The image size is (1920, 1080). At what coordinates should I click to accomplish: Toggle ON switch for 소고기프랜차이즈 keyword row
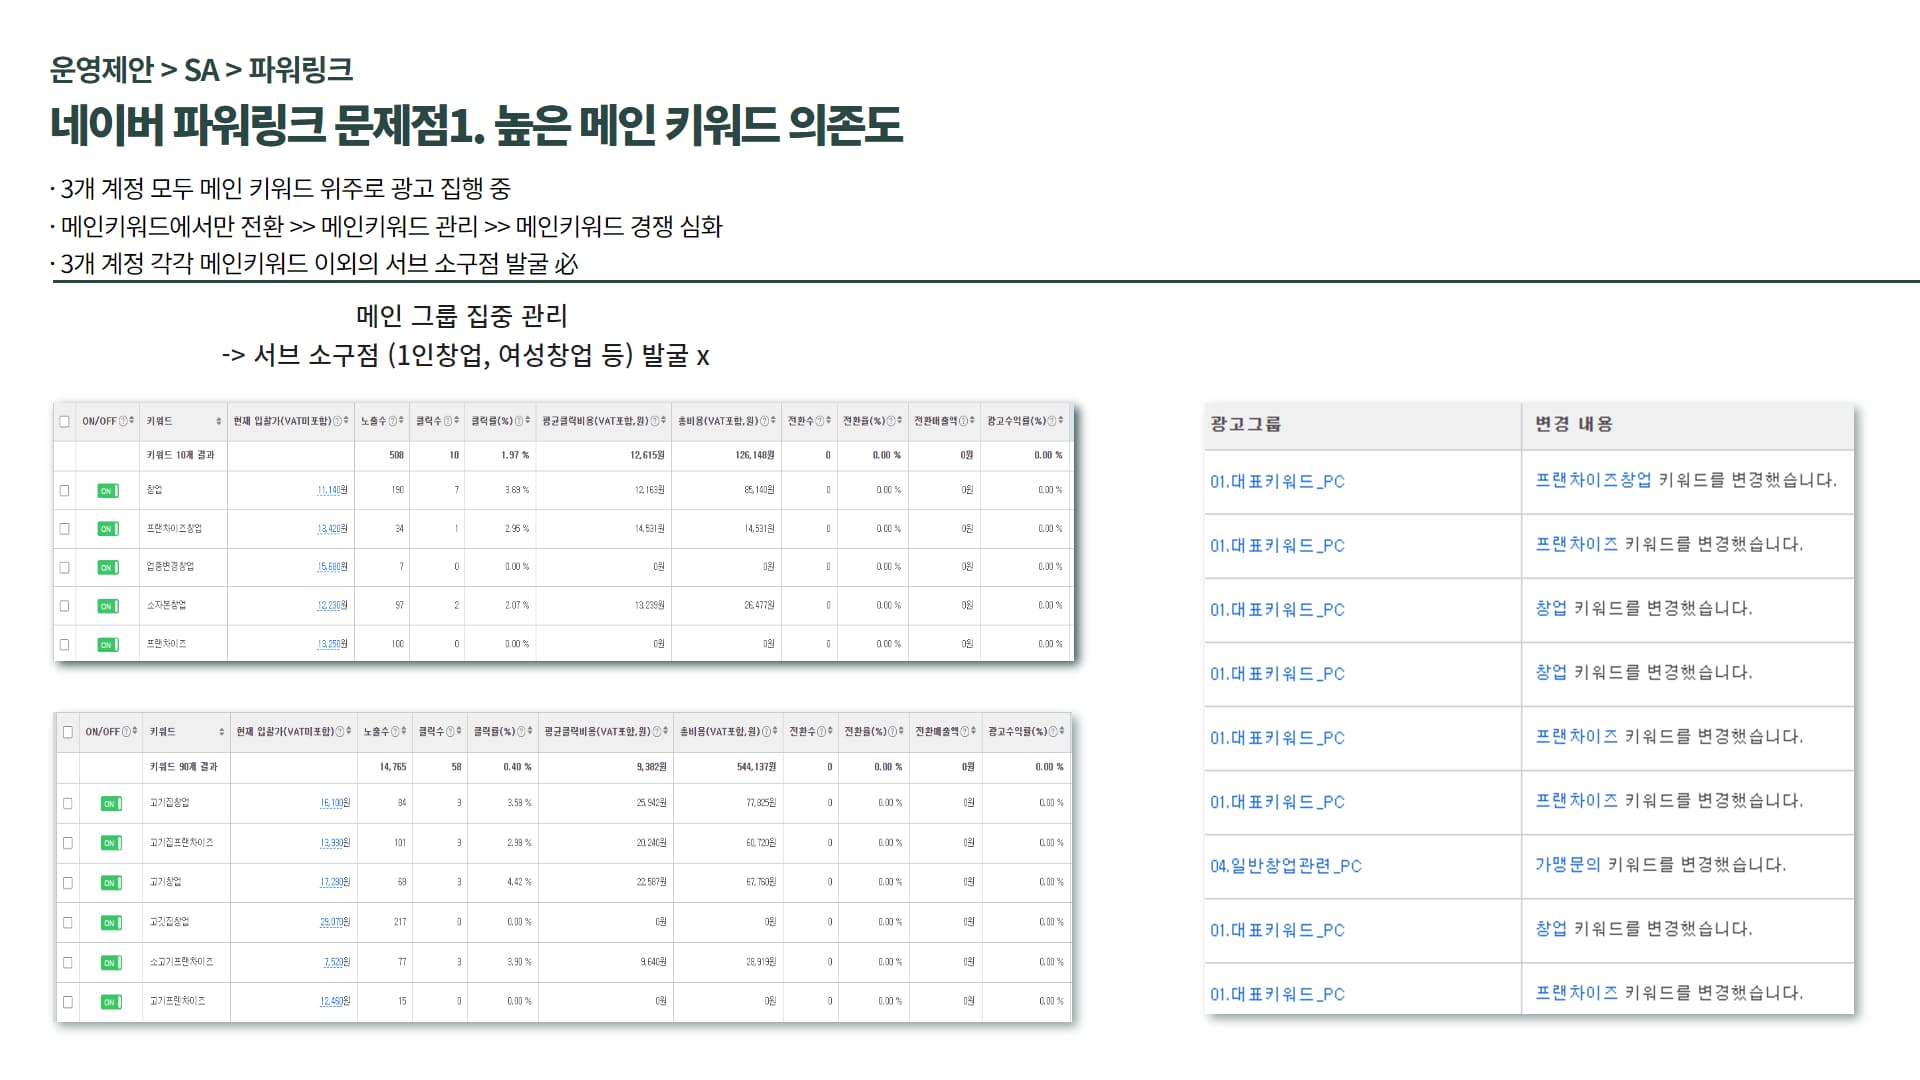111,962
